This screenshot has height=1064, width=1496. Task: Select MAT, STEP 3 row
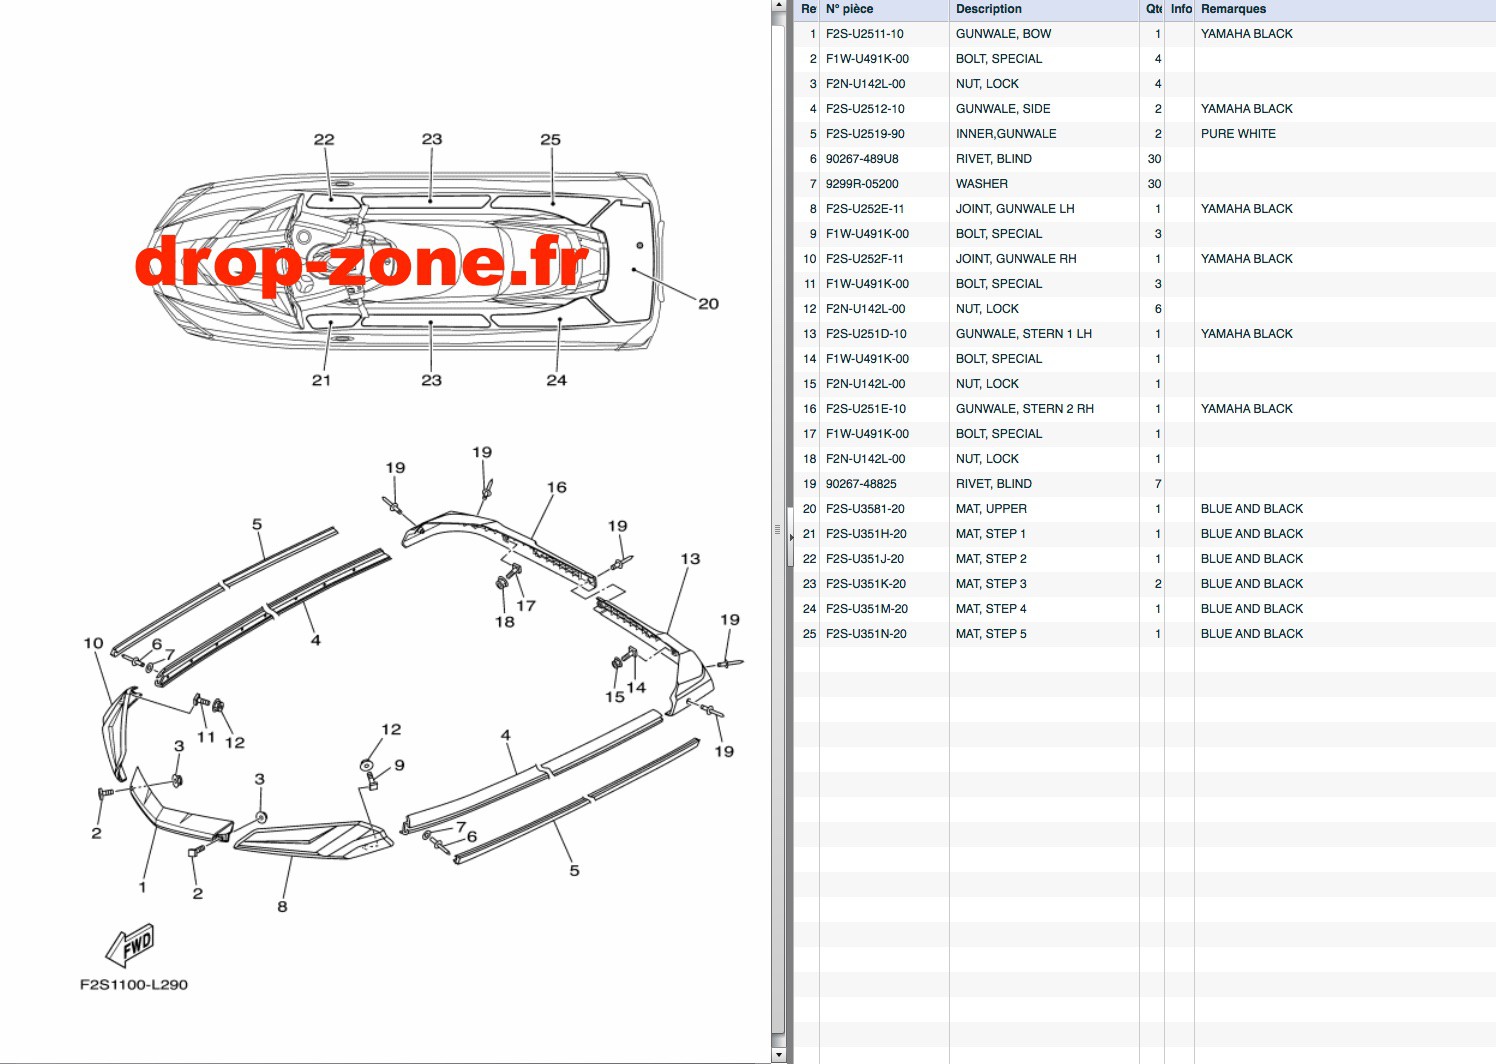tap(1145, 584)
